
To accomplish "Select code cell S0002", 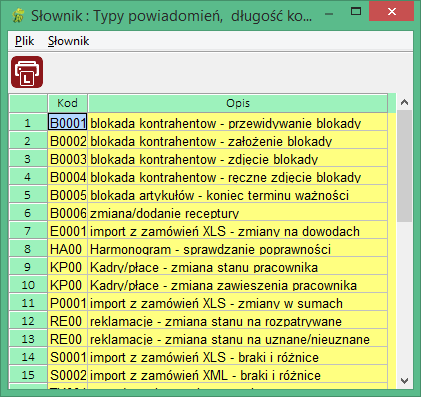I will [x=68, y=375].
